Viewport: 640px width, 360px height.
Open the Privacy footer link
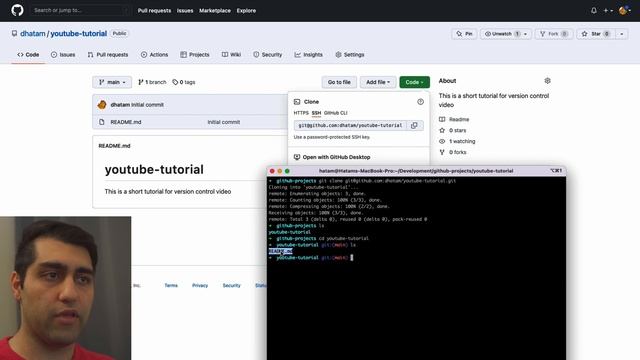click(200, 285)
